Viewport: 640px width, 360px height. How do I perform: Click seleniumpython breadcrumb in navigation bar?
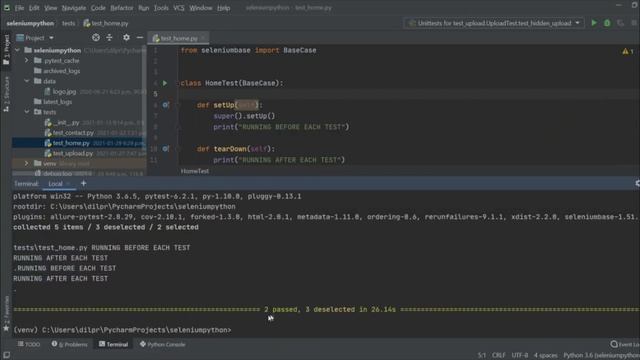click(30, 23)
